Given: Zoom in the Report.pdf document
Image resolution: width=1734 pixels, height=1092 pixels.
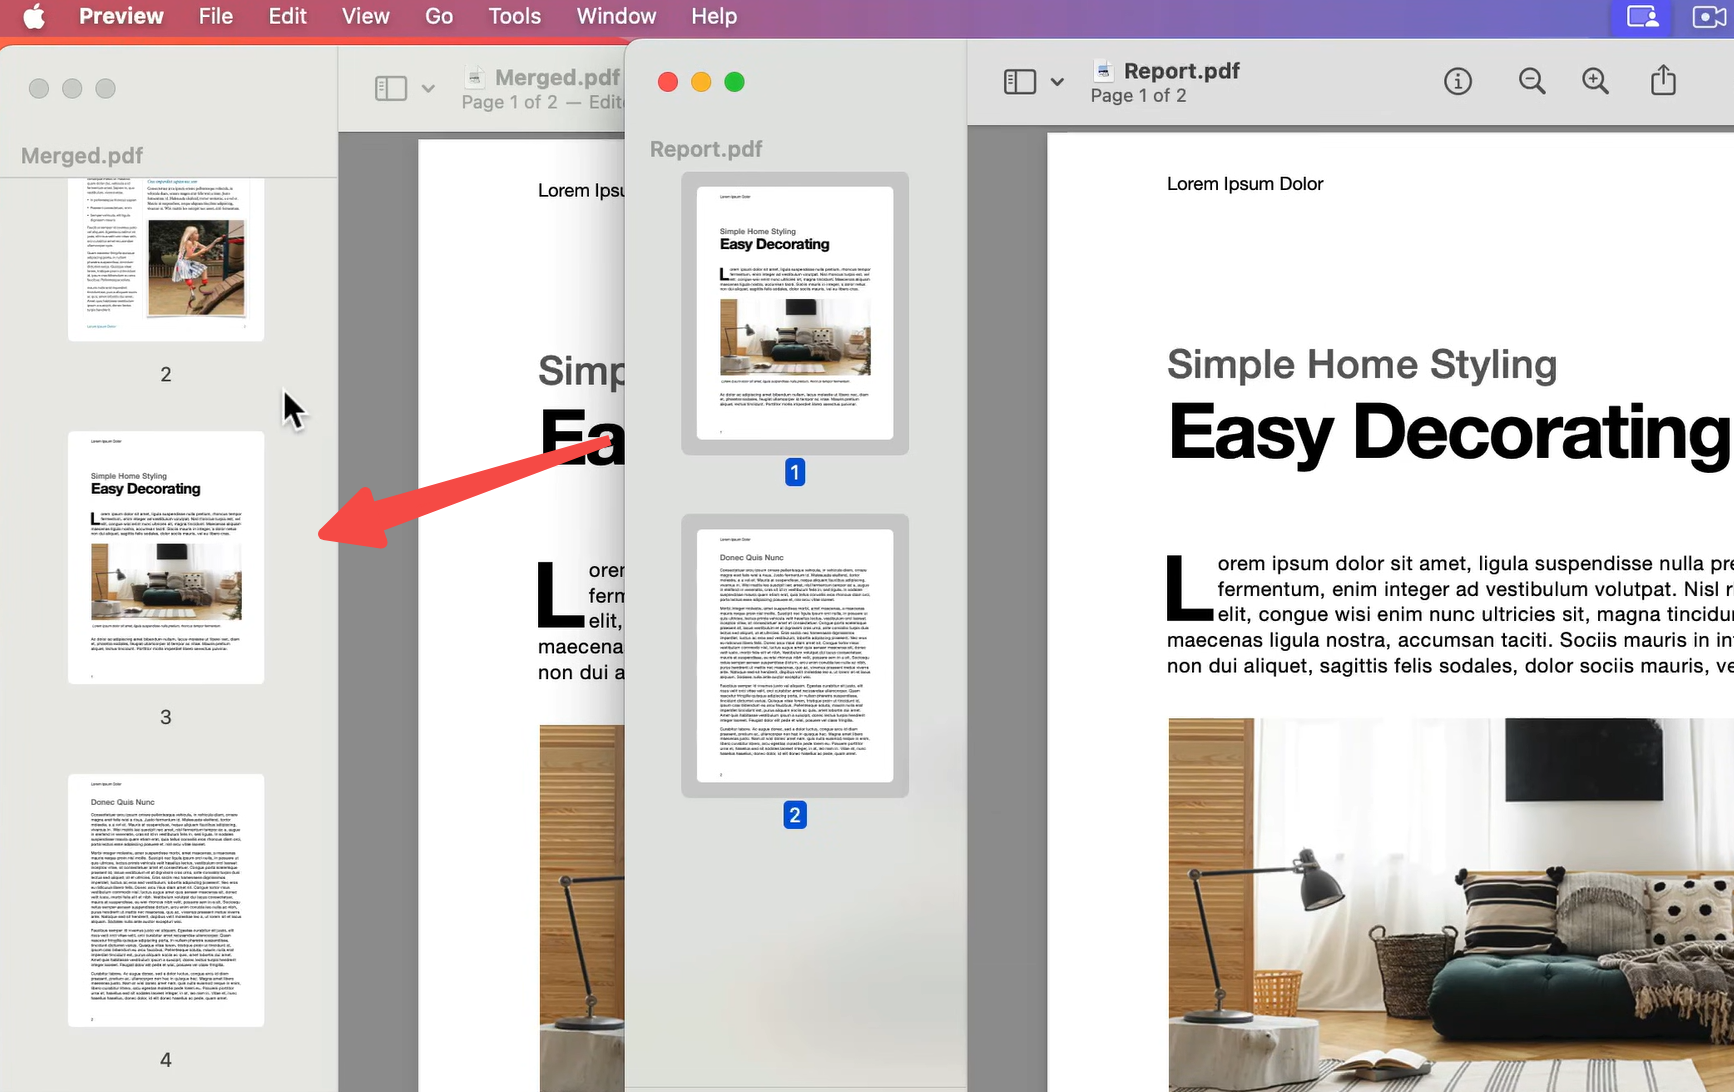Looking at the screenshot, I should pos(1596,82).
